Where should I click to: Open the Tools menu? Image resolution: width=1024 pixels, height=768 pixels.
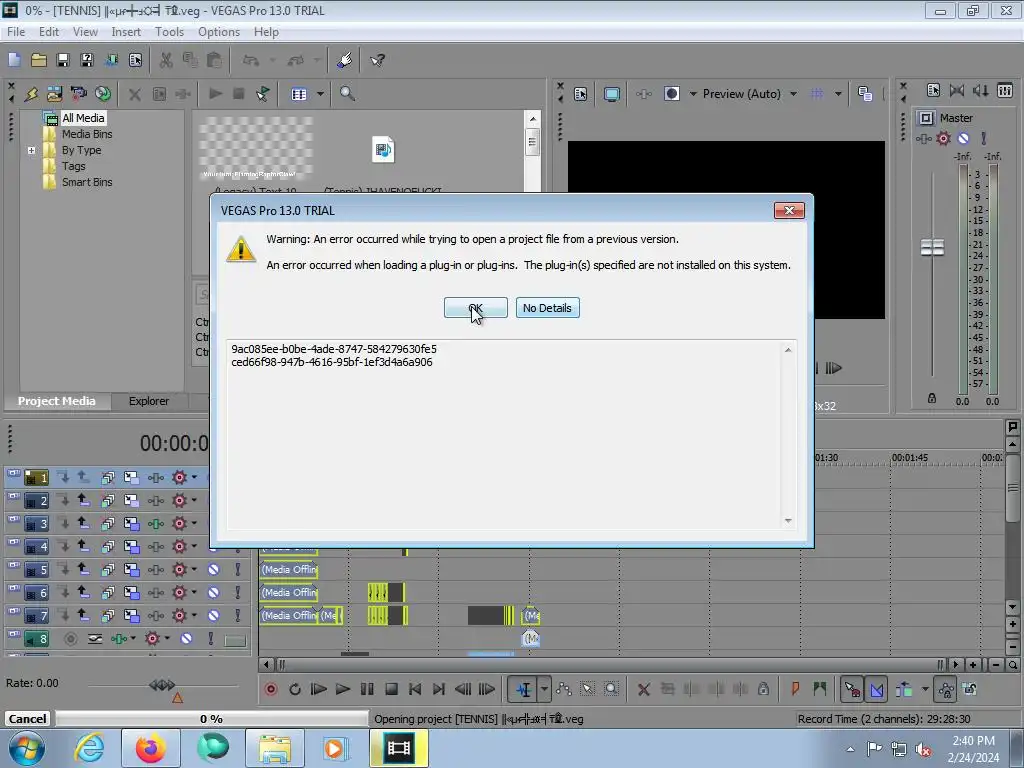point(169,31)
